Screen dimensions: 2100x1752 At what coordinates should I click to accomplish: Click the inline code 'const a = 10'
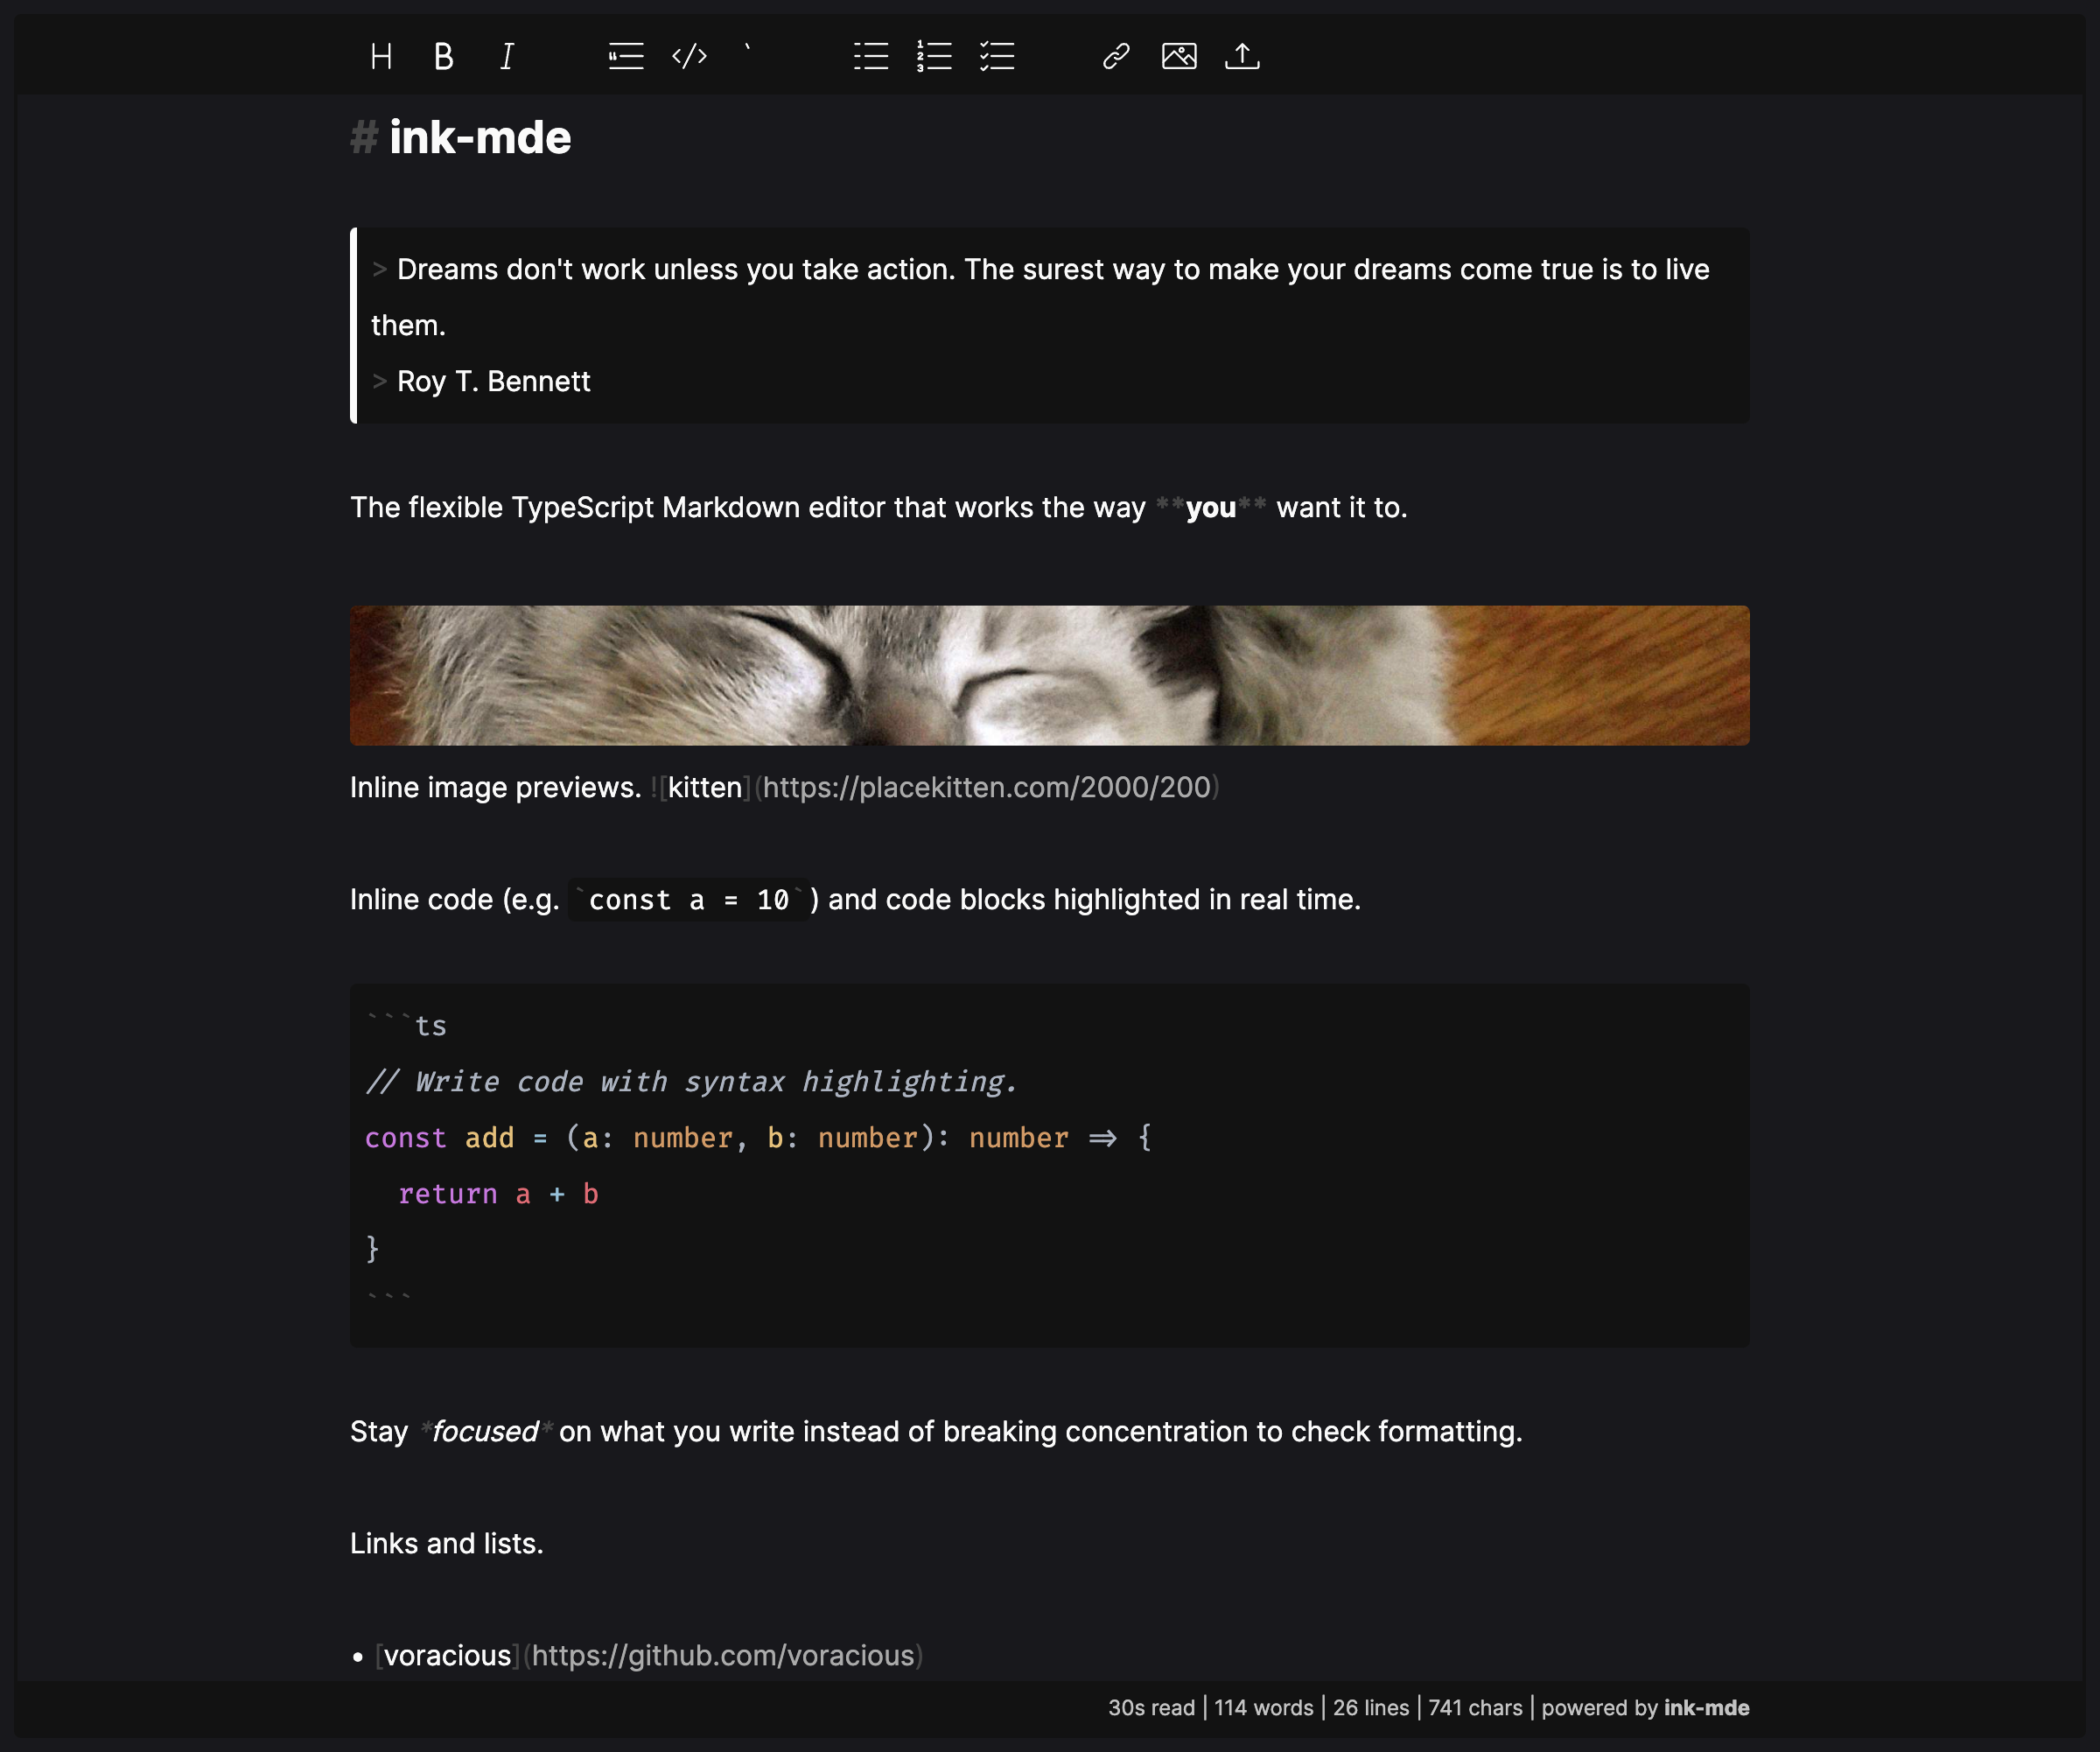(688, 900)
